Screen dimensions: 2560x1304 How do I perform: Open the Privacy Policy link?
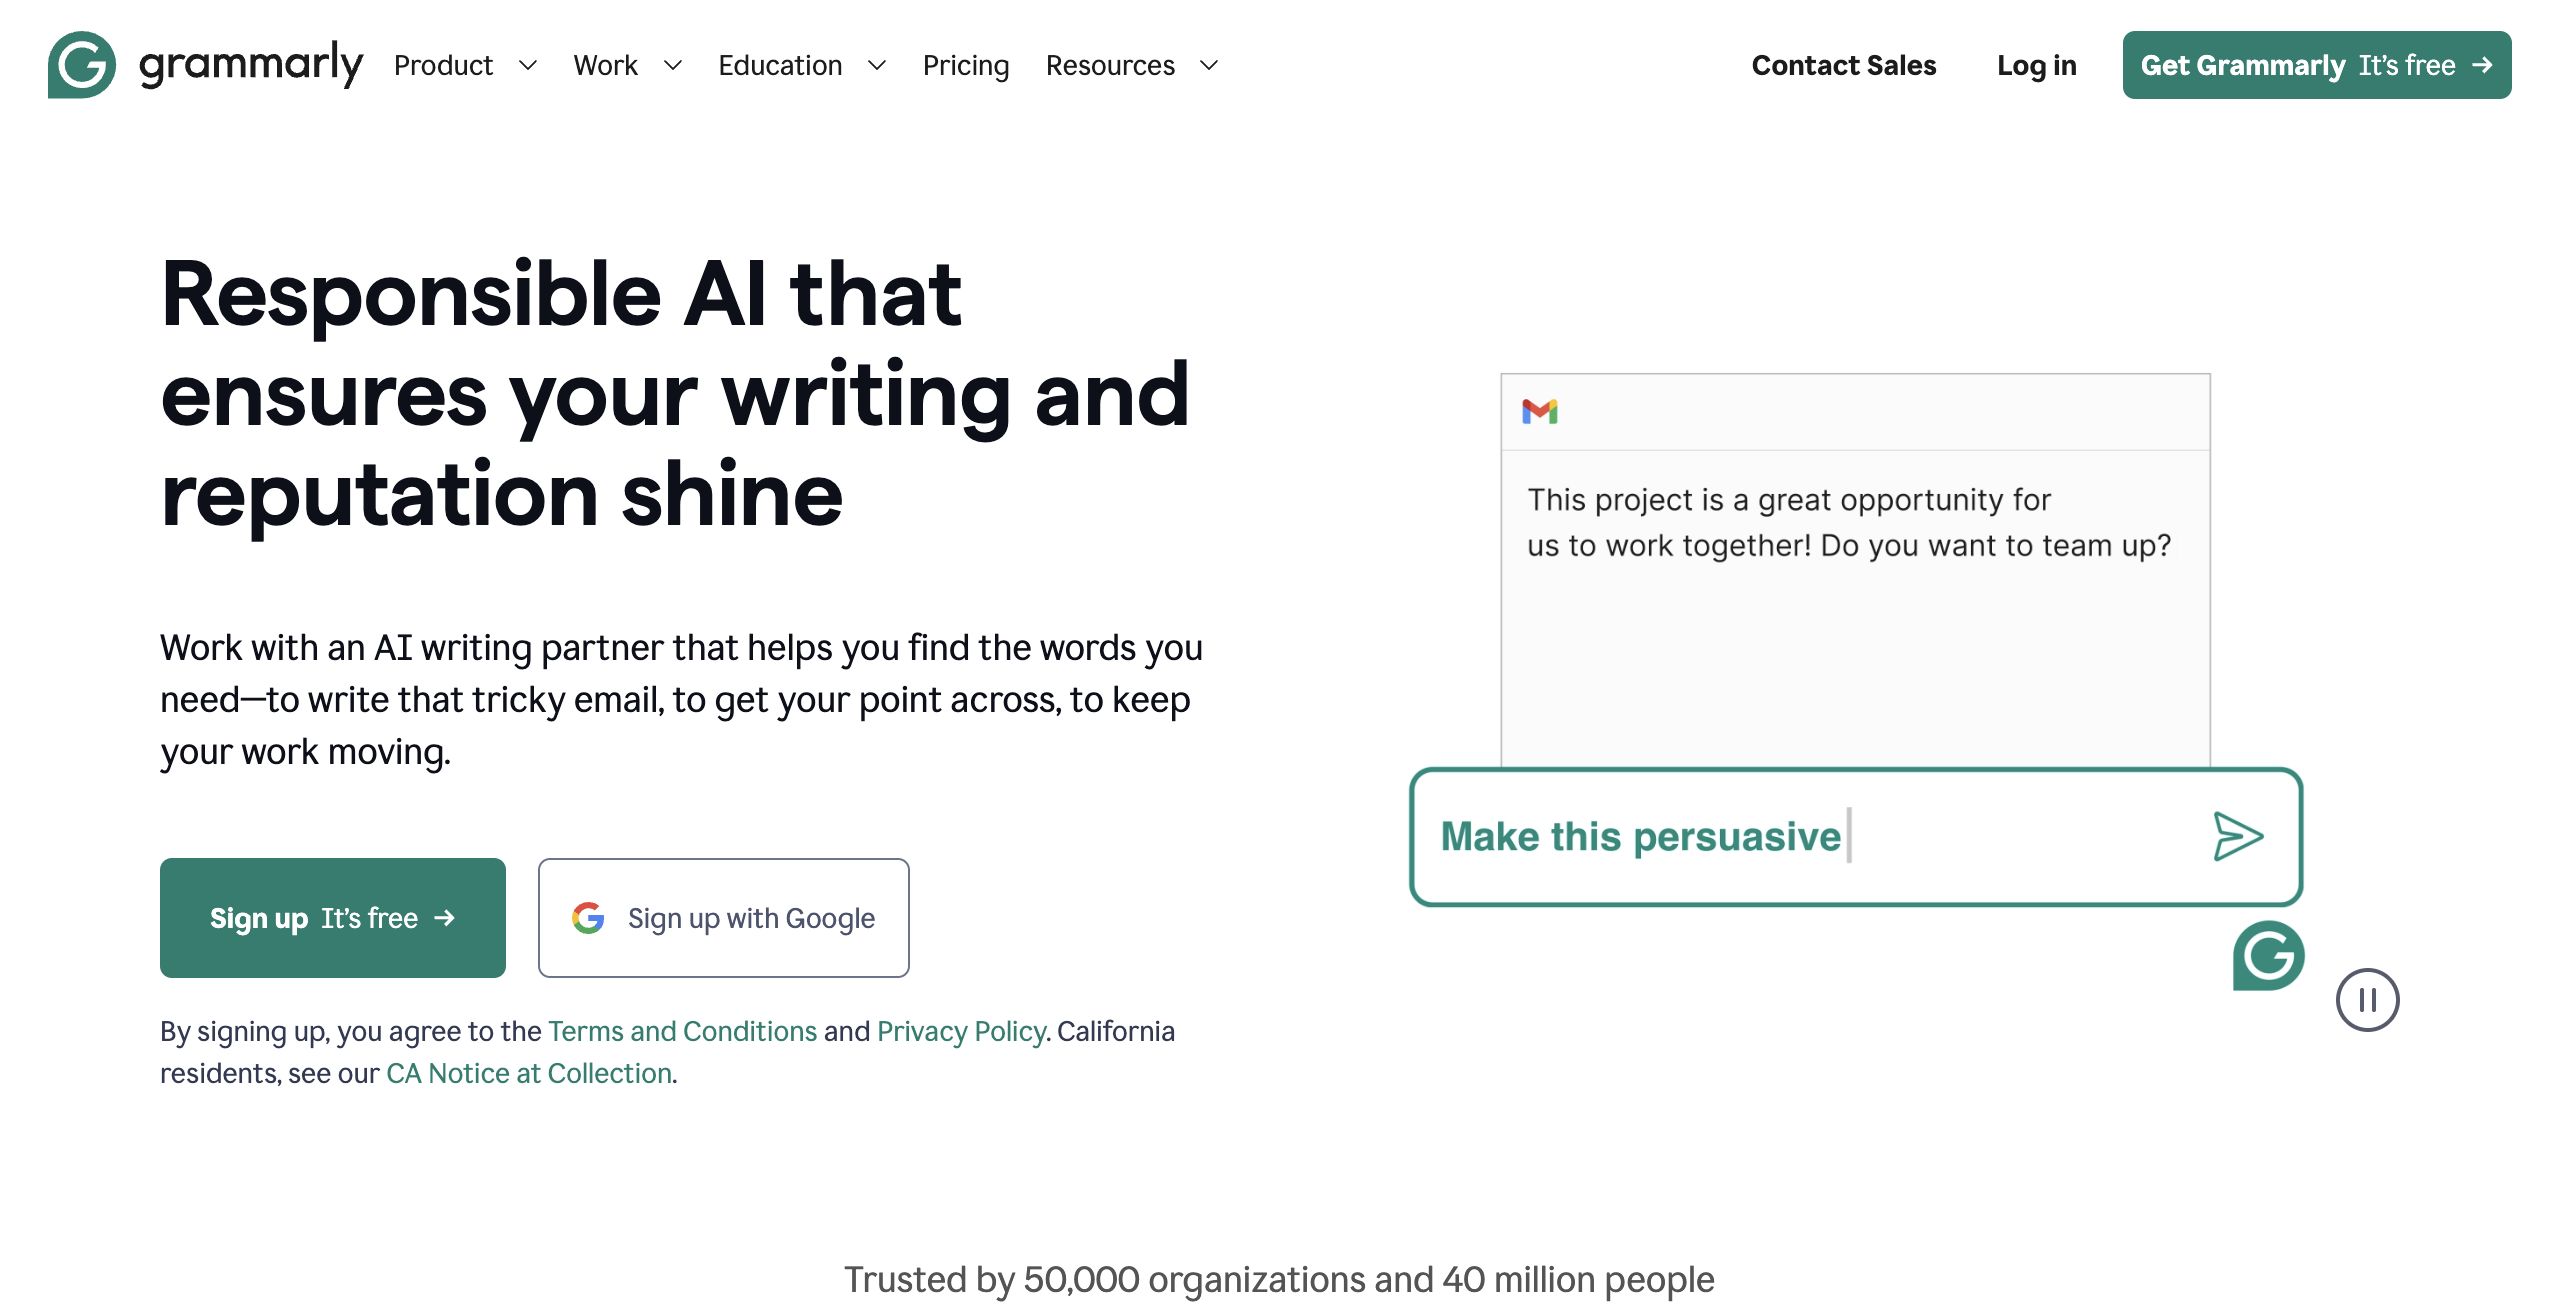[x=960, y=1031]
